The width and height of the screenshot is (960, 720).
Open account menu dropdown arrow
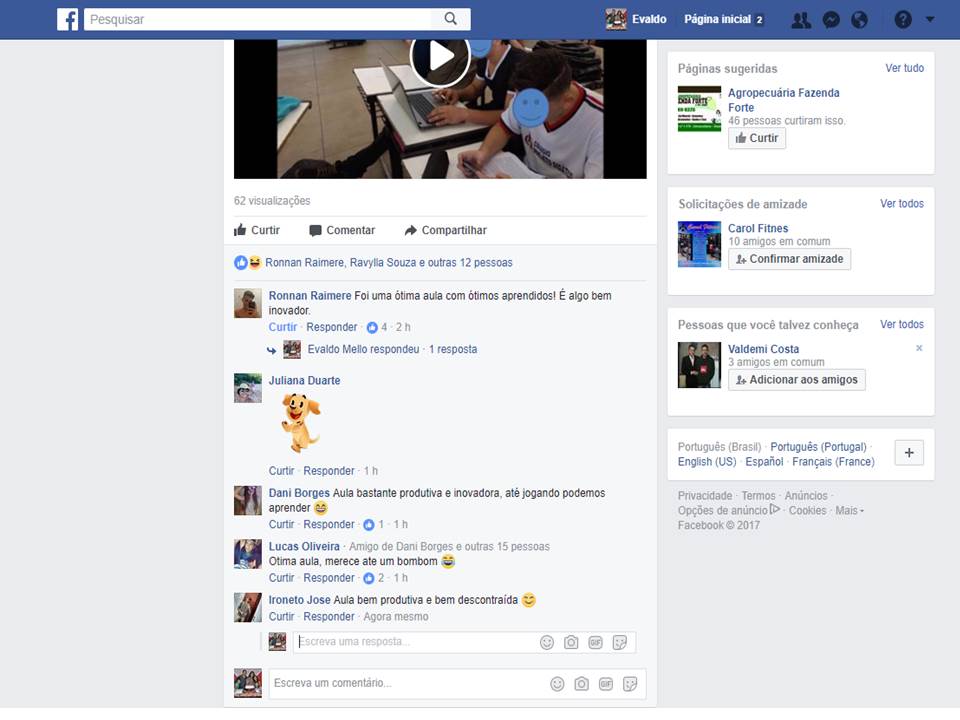click(930, 19)
